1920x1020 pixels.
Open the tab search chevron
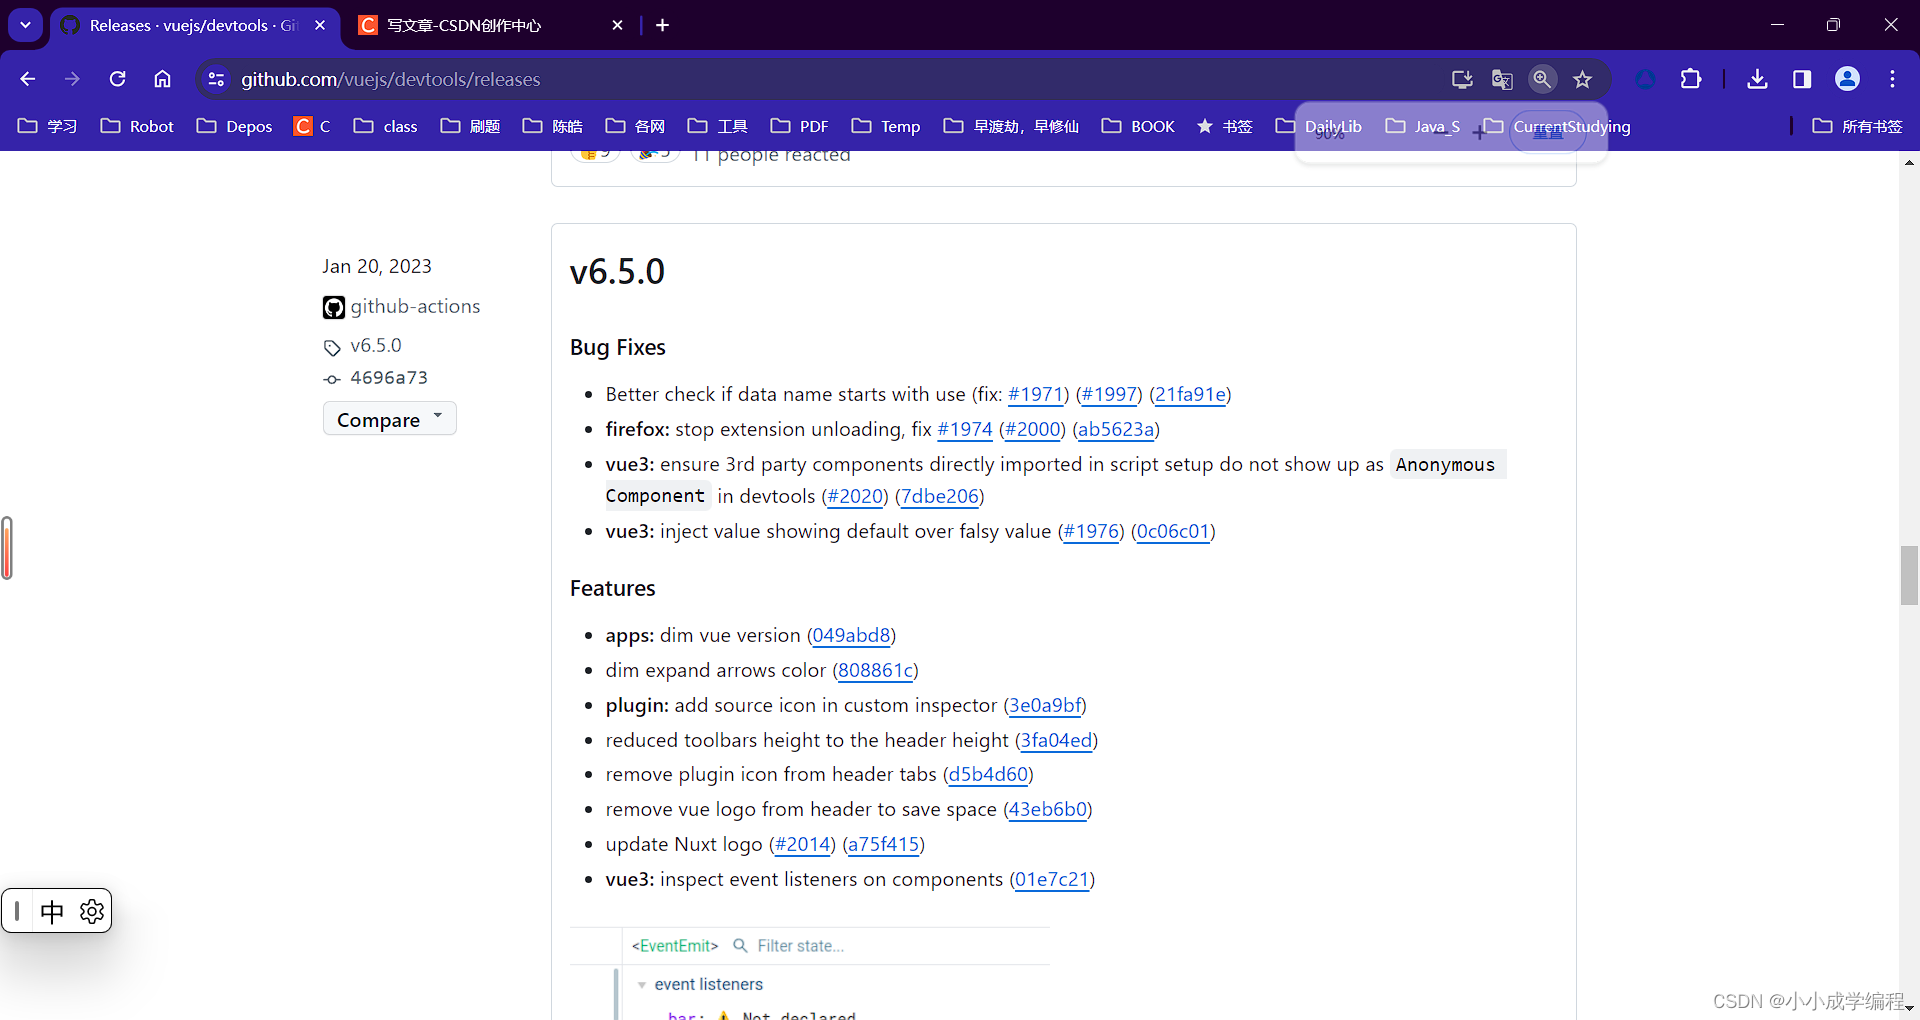[x=25, y=25]
